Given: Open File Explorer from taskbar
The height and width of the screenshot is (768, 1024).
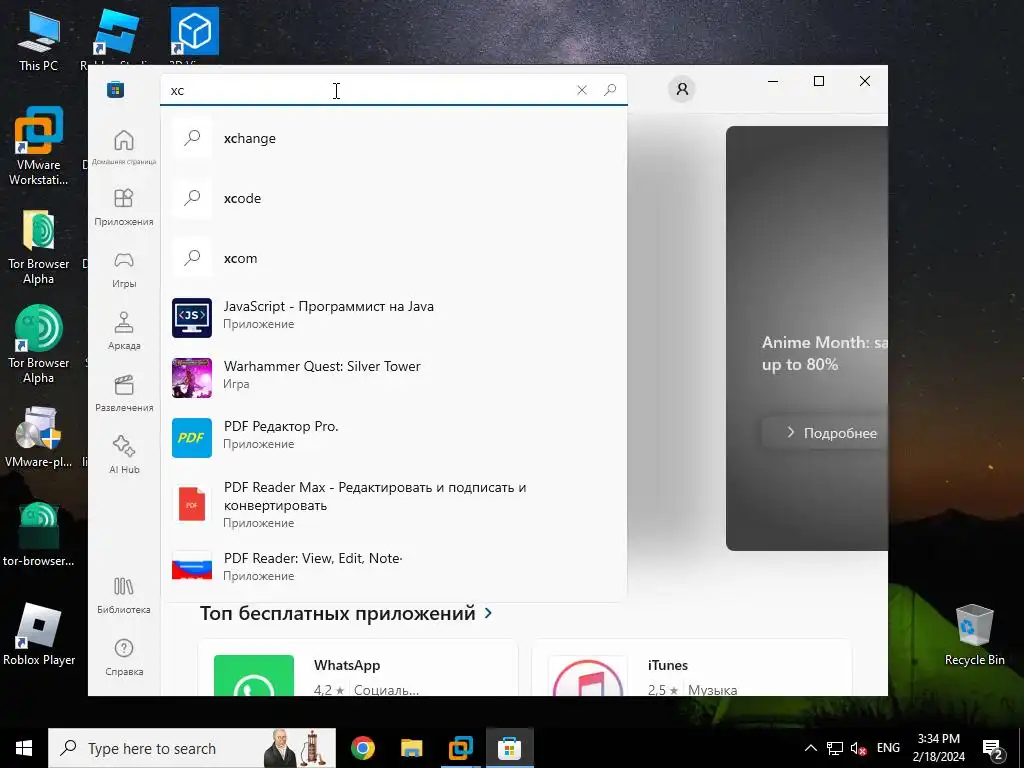Looking at the screenshot, I should pos(411,748).
